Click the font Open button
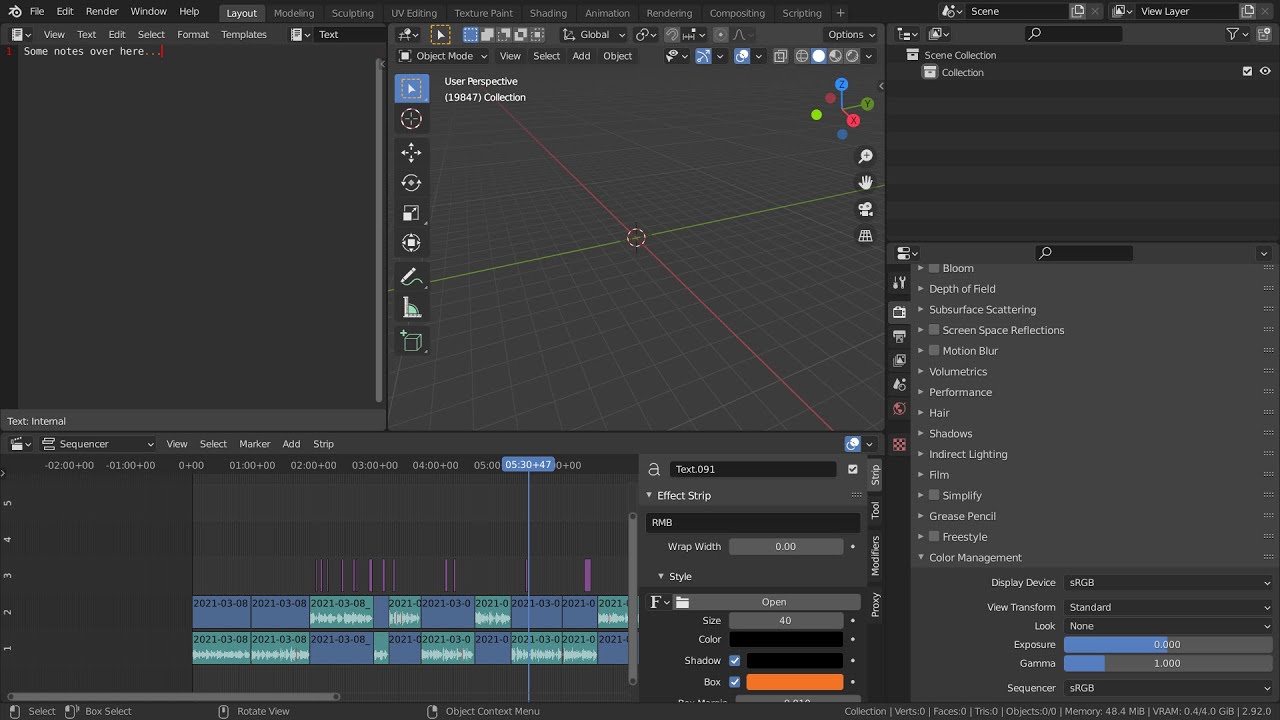Screen dimensions: 1280x720 click(774, 602)
